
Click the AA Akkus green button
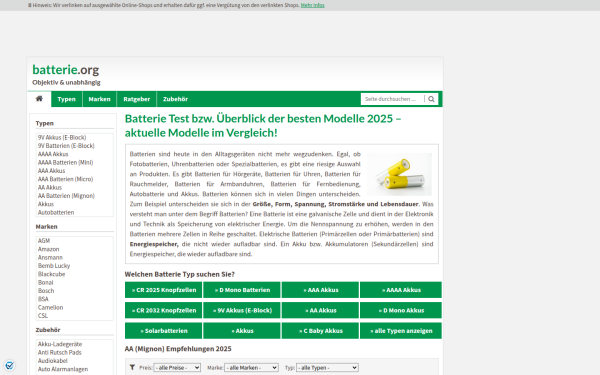(320, 310)
